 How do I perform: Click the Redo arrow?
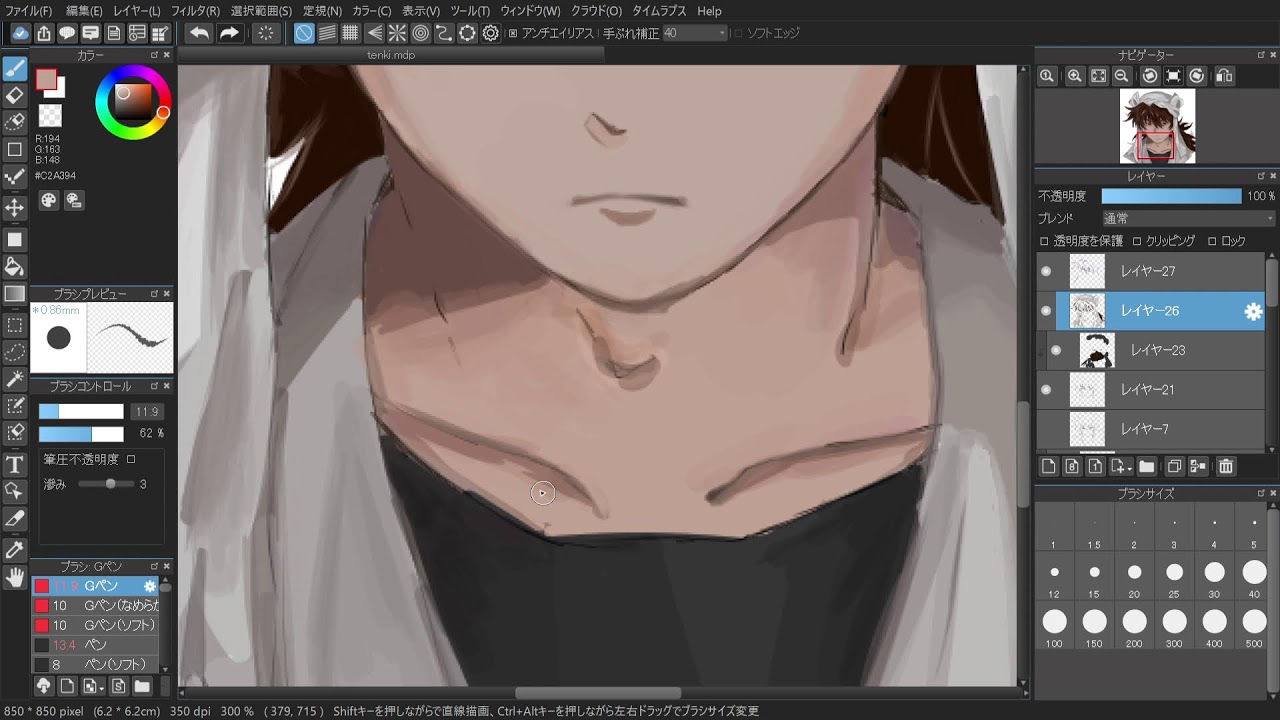(x=229, y=33)
